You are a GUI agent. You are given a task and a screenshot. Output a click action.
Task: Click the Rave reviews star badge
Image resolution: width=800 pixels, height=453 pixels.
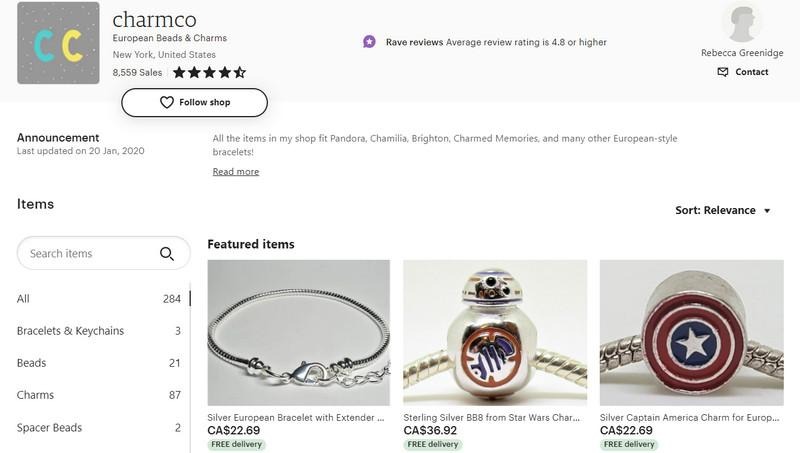[x=369, y=42]
